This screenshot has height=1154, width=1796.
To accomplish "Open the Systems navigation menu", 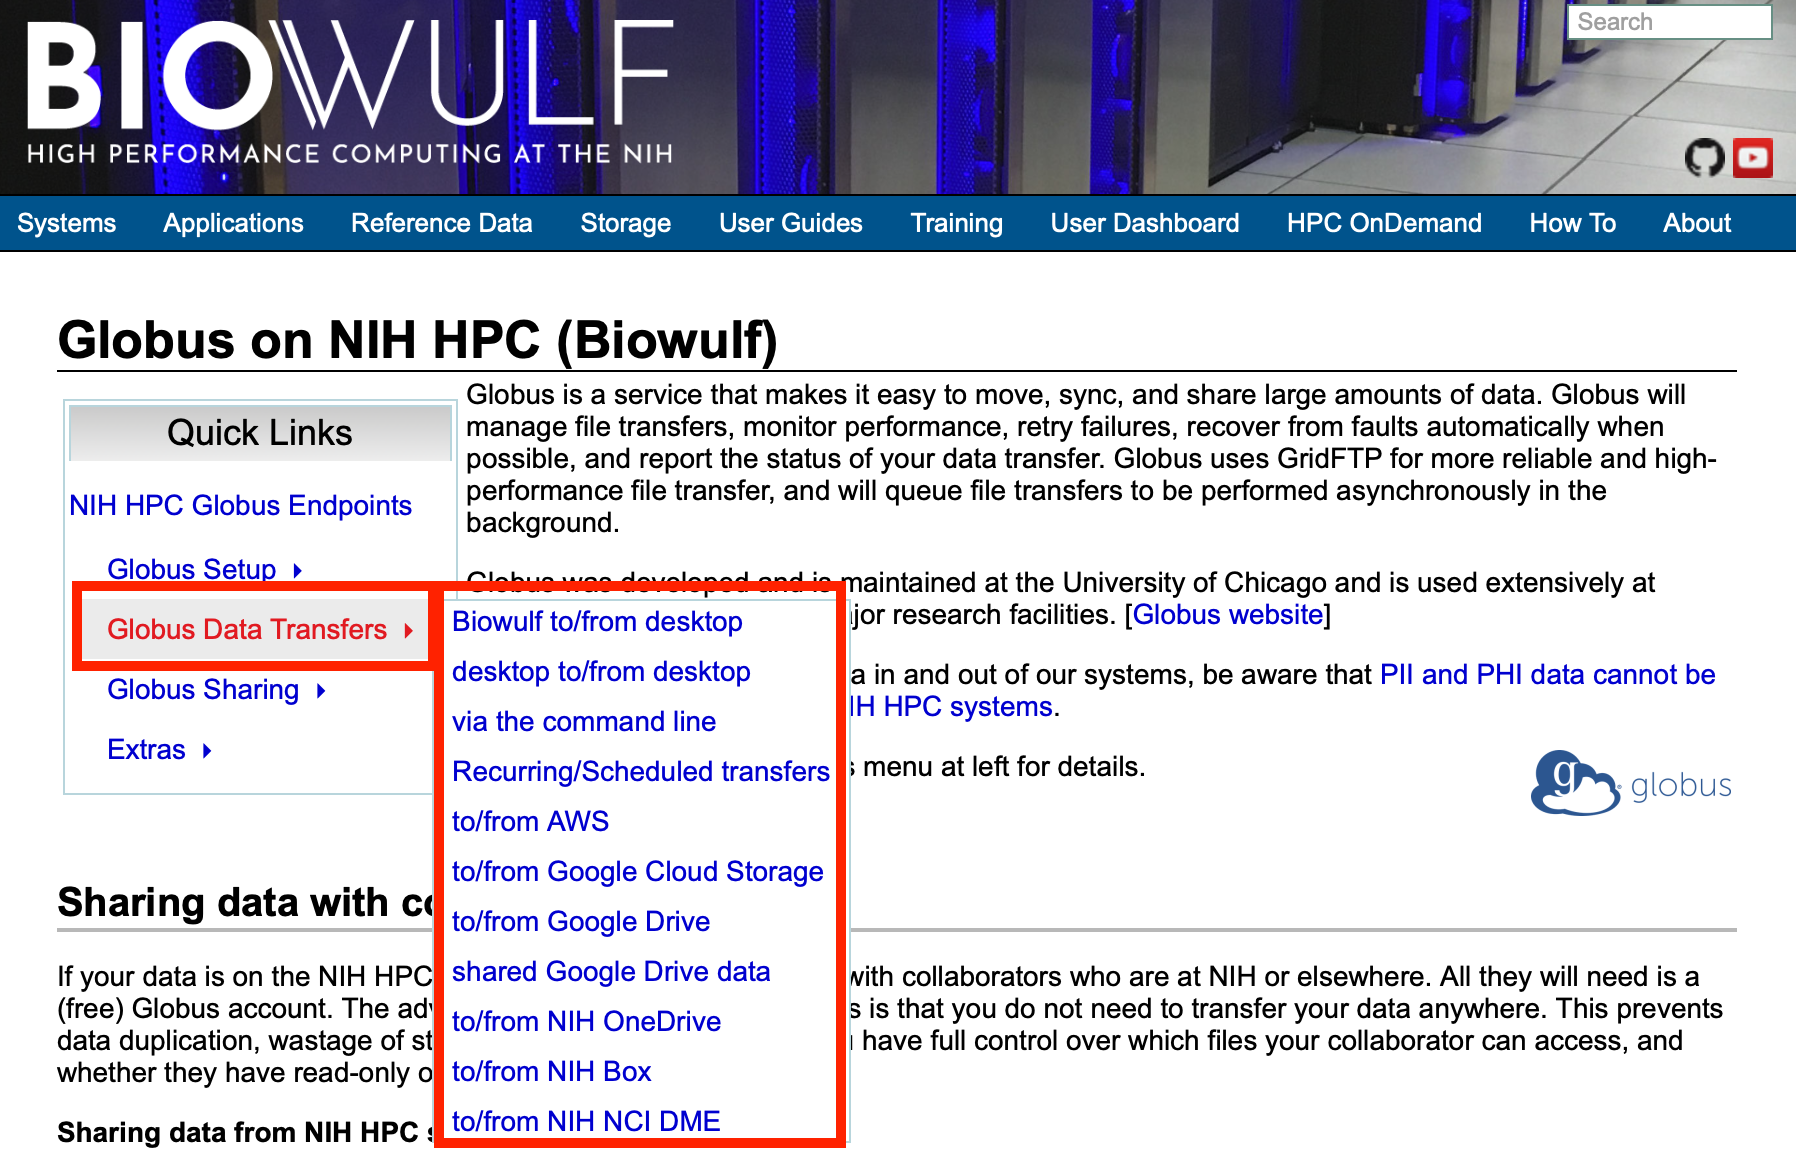I will [67, 223].
